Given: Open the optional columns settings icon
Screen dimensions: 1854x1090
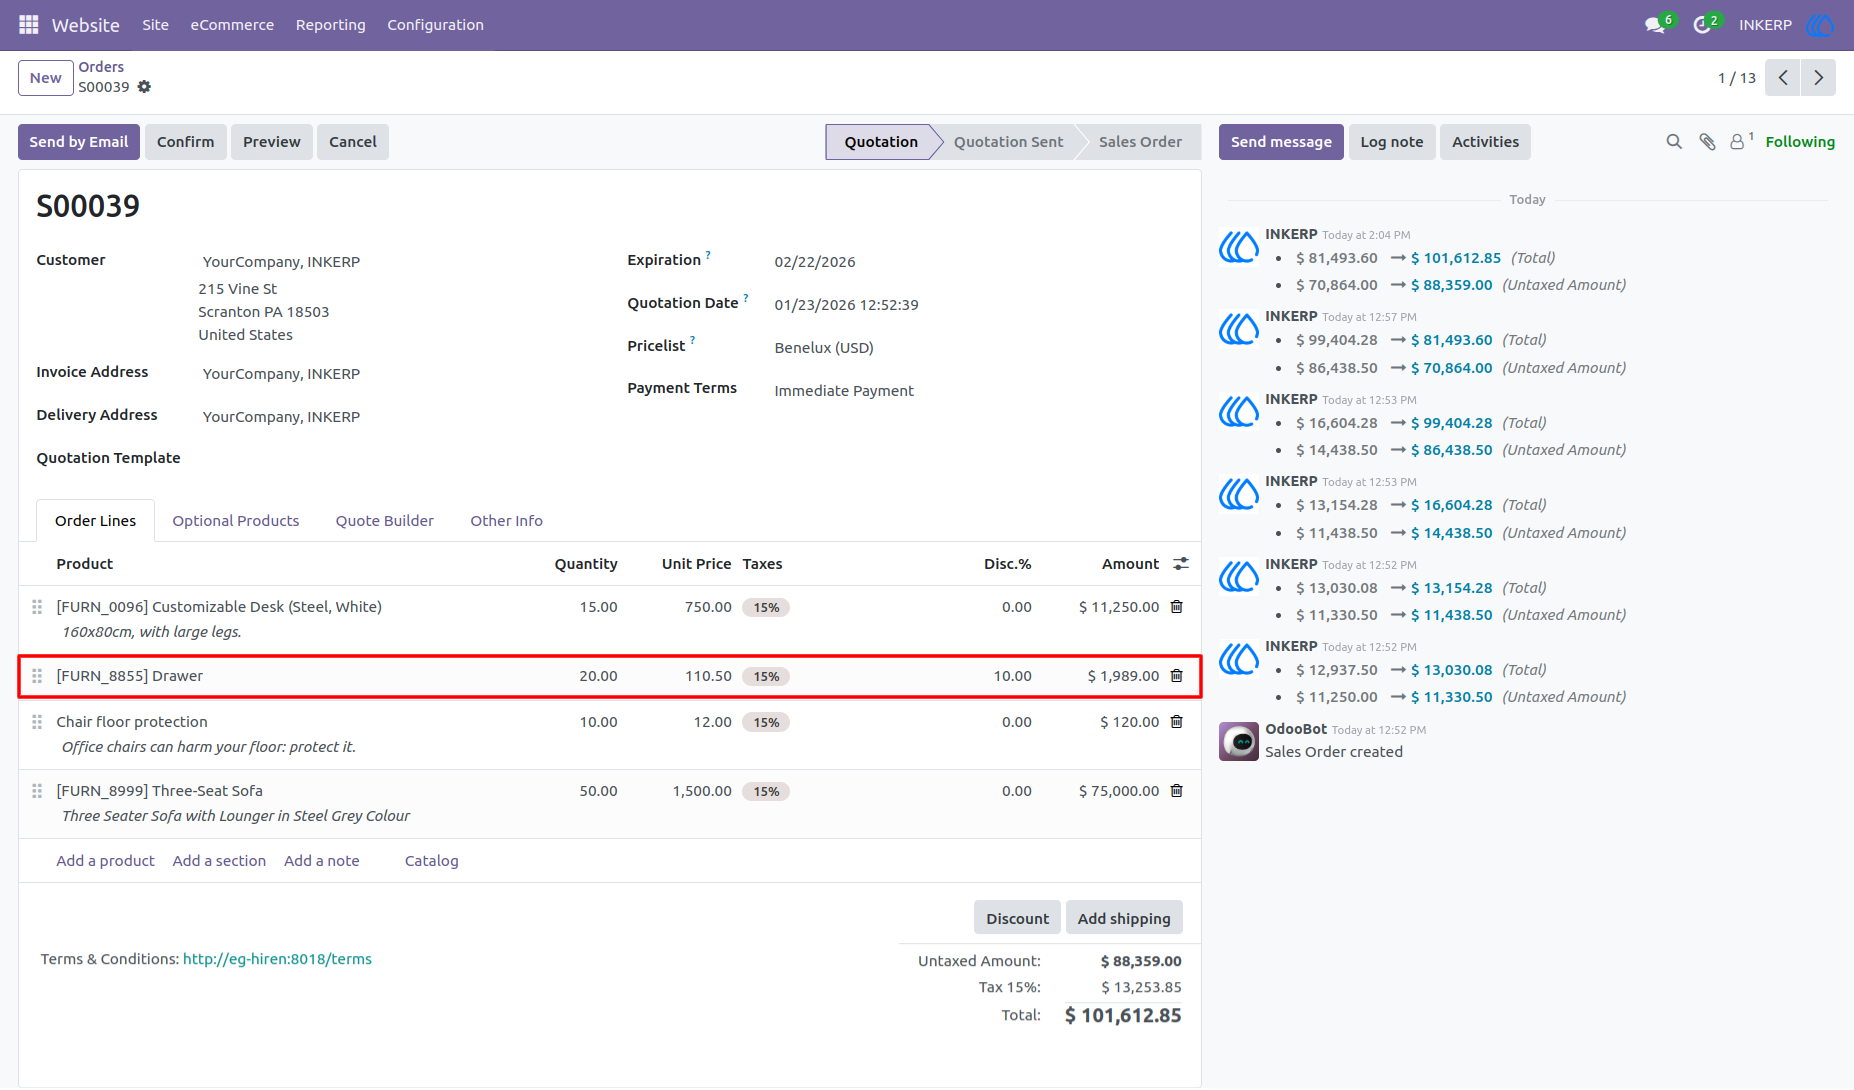Looking at the screenshot, I should pyautogui.click(x=1181, y=564).
